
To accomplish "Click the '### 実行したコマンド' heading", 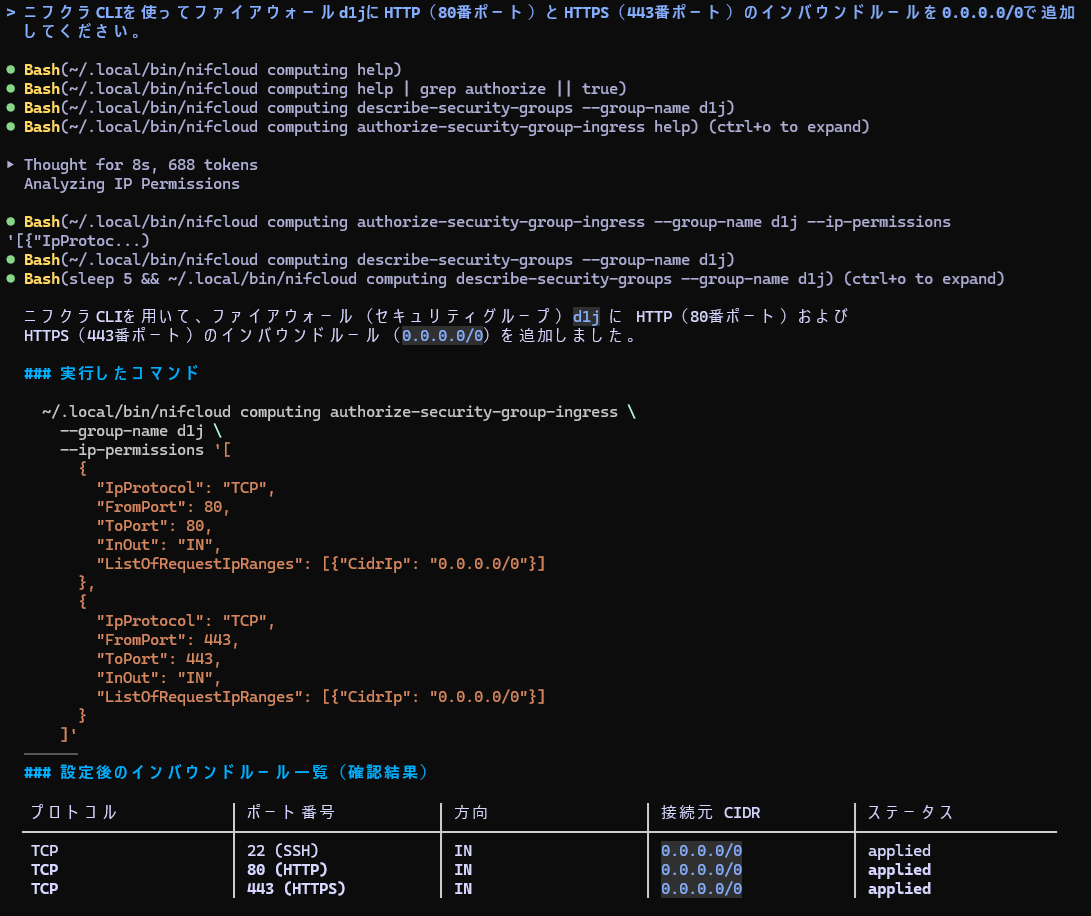I will pos(111,373).
